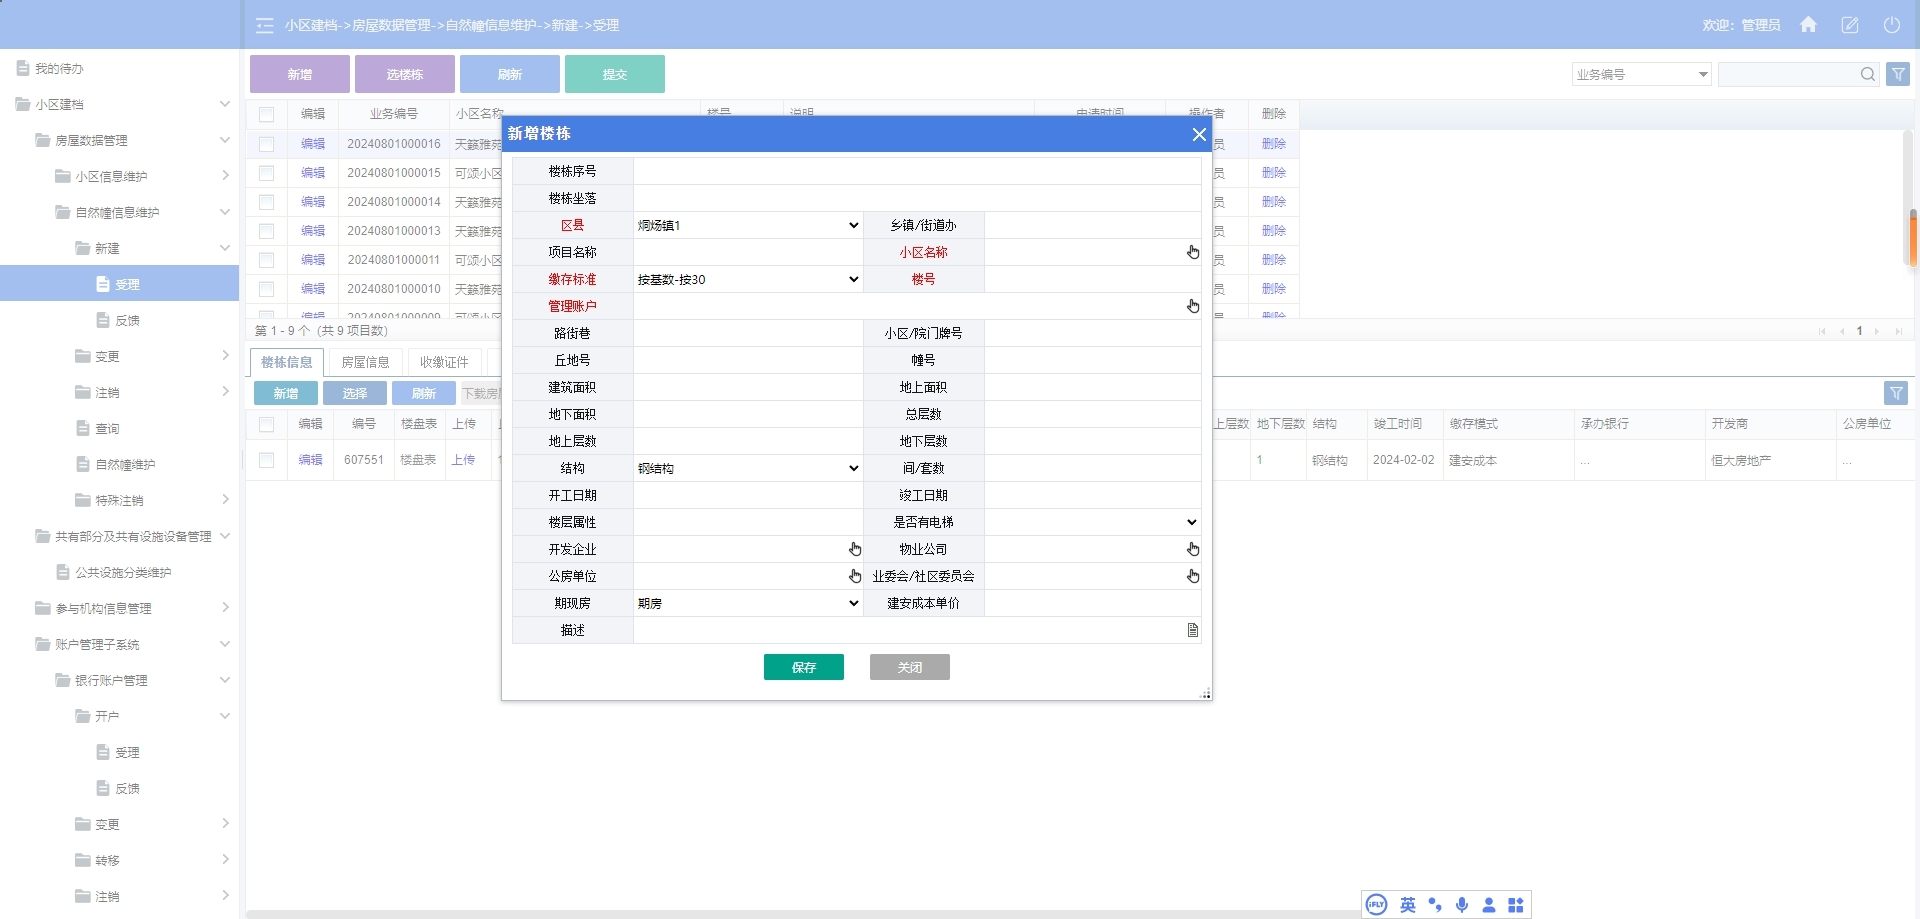Click 删除 link for row 20240801000016
Screen dimensions: 1920x919
point(1274,144)
